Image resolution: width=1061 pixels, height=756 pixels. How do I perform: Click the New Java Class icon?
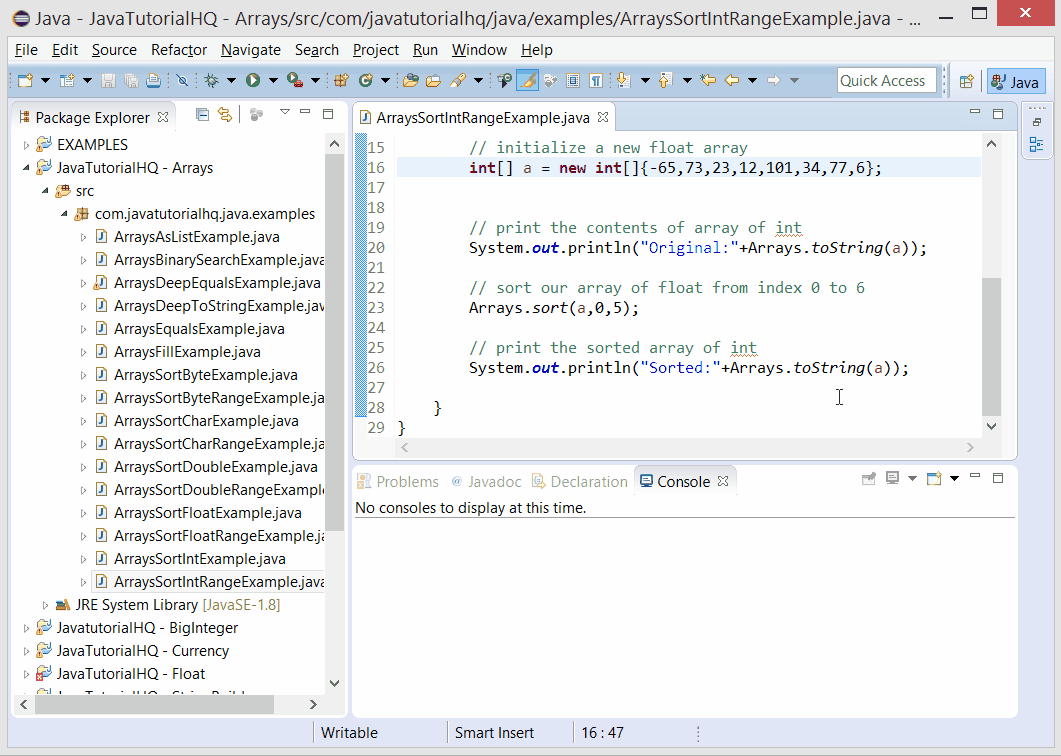(366, 81)
